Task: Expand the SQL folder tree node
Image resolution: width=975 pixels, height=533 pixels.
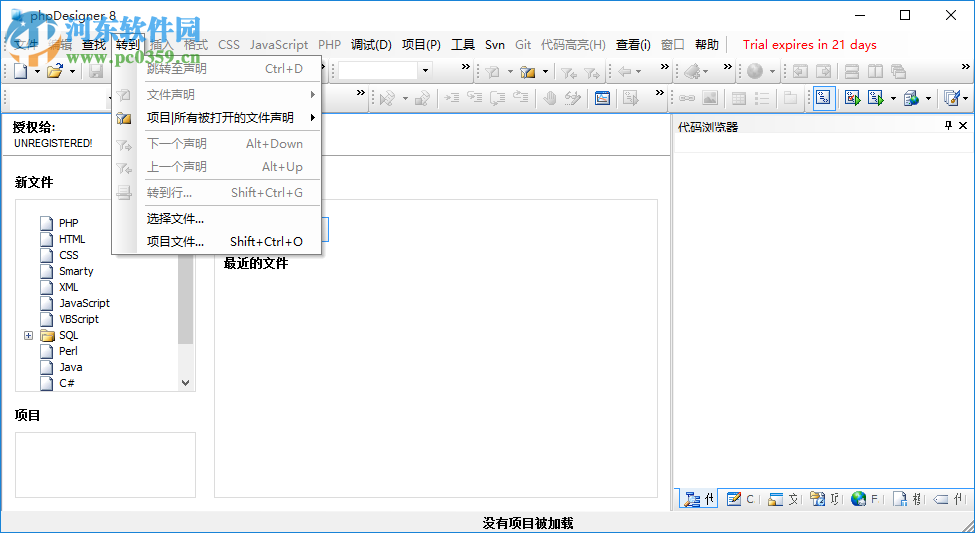Action: (x=28, y=335)
